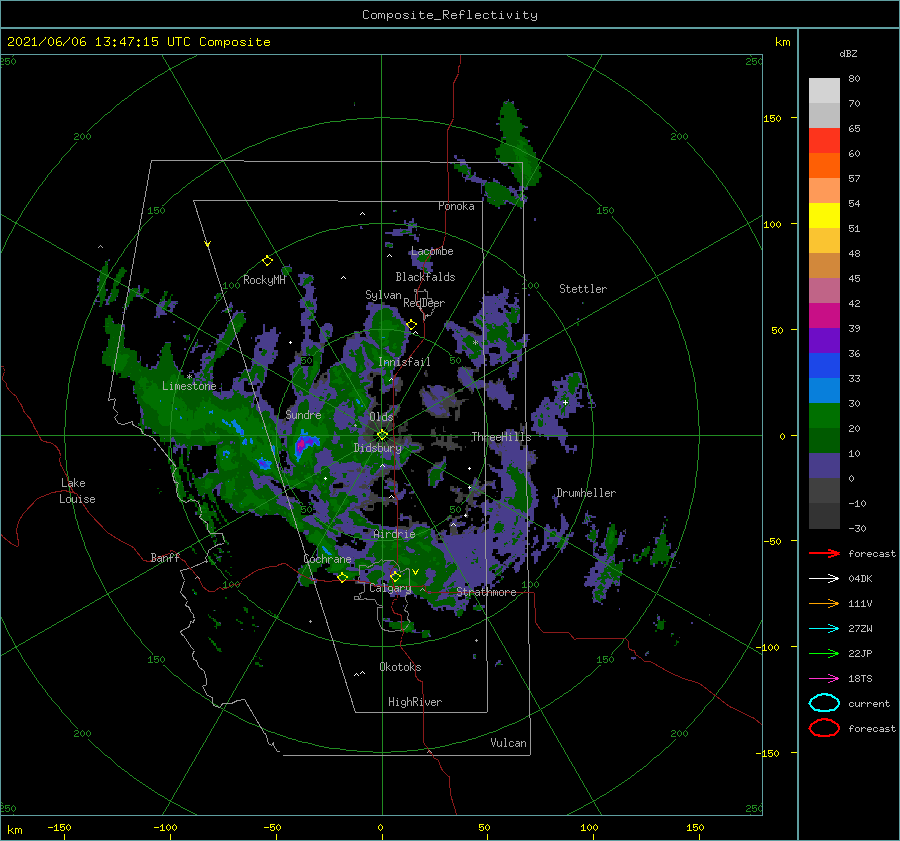Click the Innisfail city label
This screenshot has height=841, width=900.
(404, 362)
